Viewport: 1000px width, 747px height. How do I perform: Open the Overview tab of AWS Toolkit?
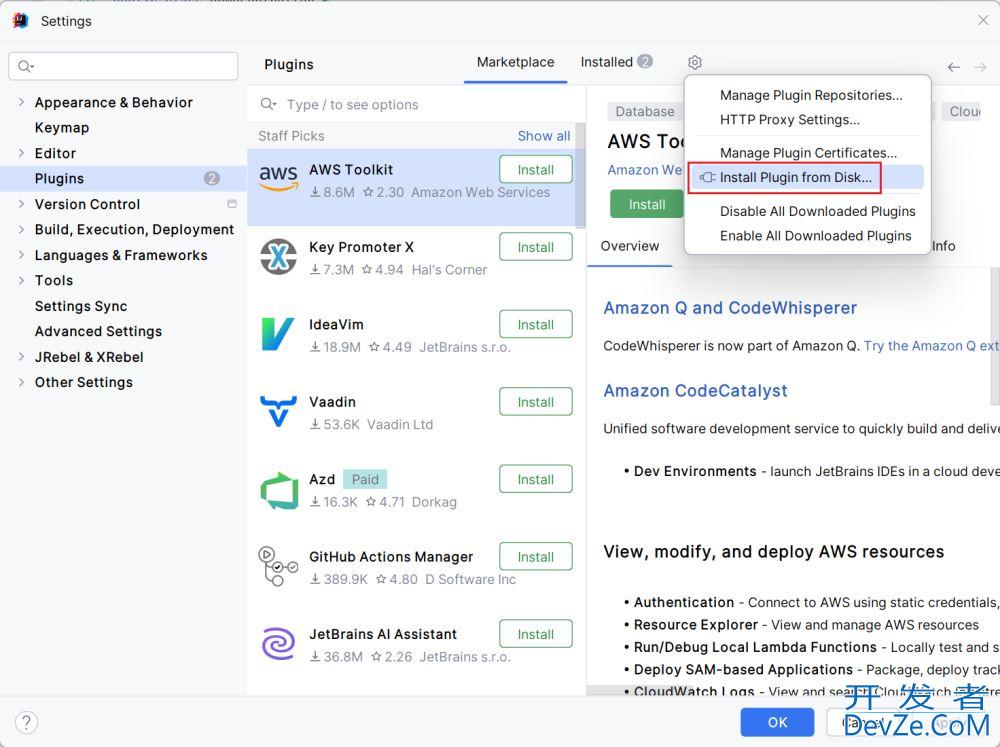[x=630, y=246]
